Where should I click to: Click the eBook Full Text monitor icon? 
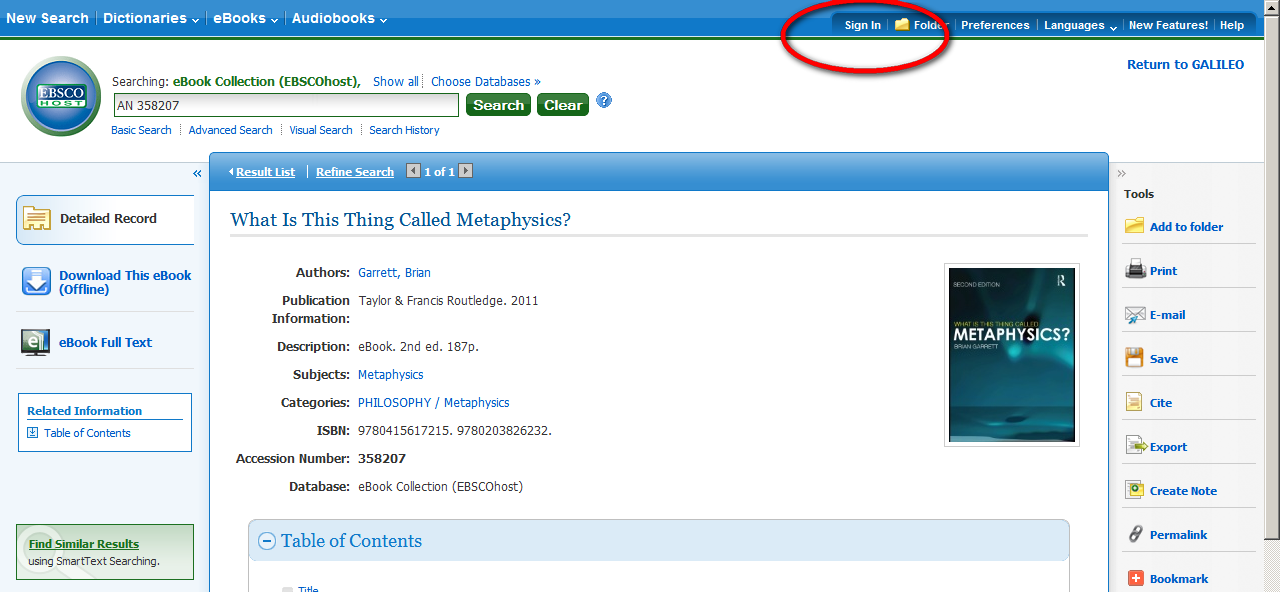pyautogui.click(x=36, y=342)
